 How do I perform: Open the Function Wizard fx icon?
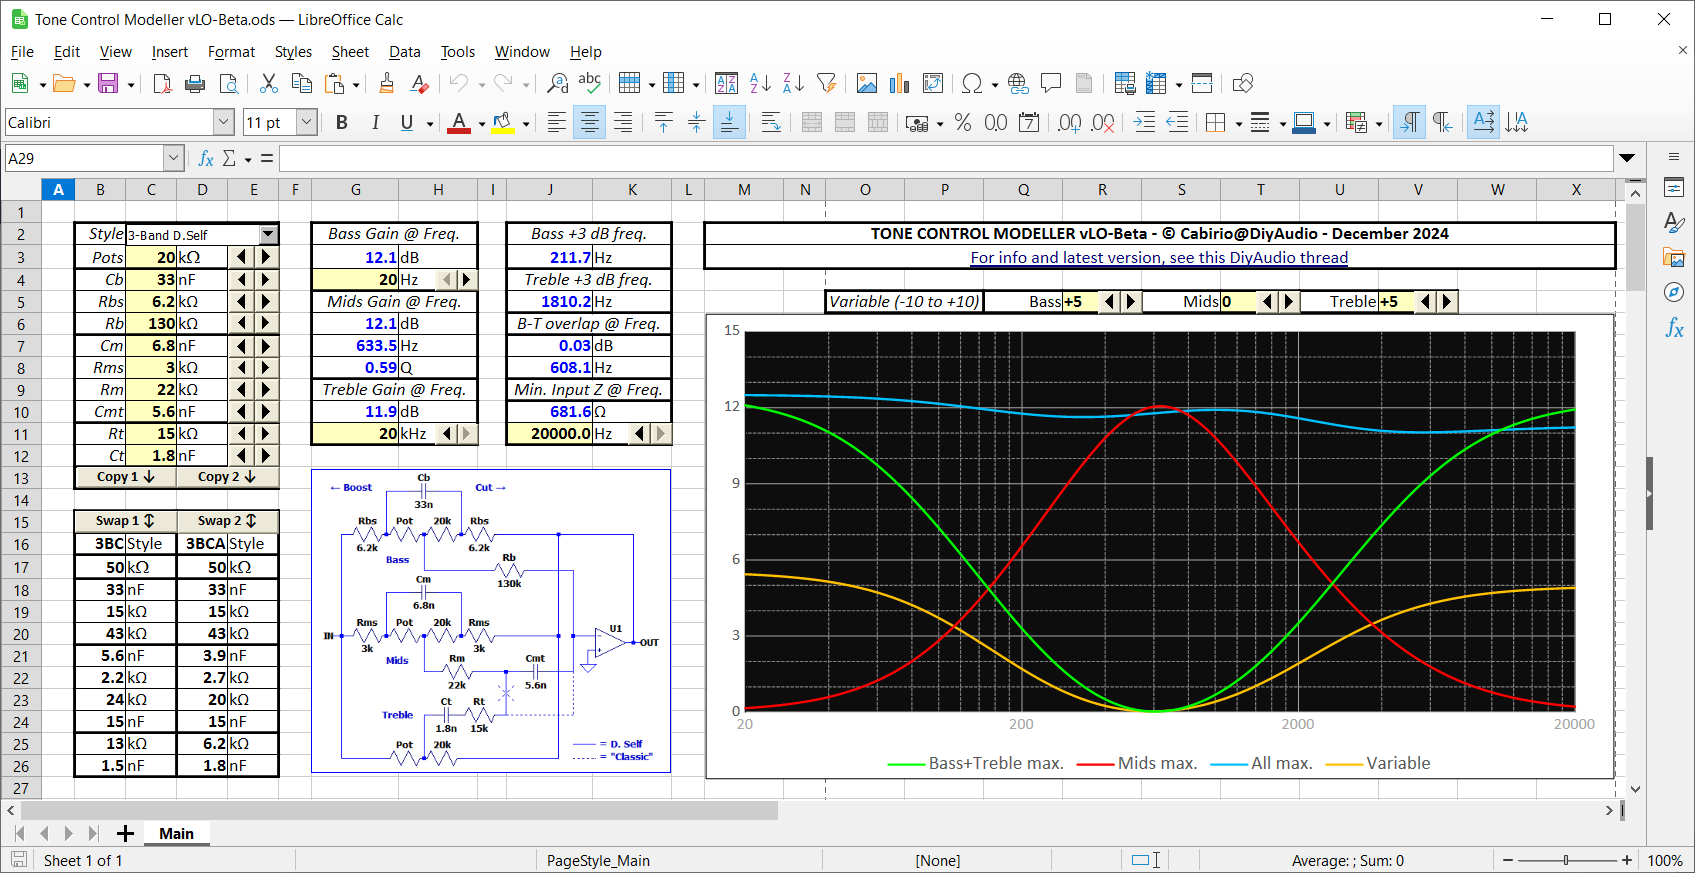click(x=206, y=158)
